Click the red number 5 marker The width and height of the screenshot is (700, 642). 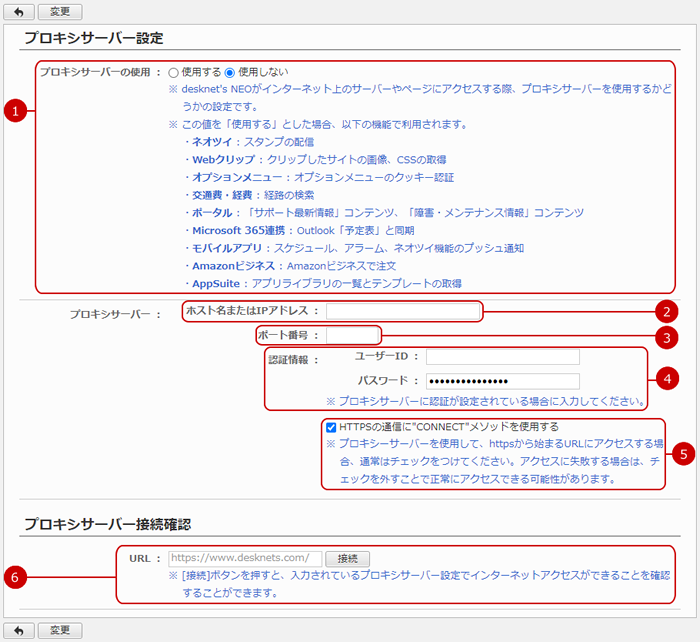[x=684, y=454]
